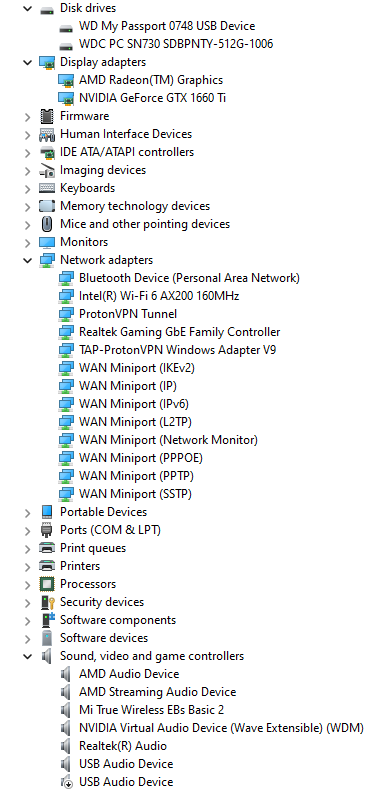The image size is (370, 791).
Task: Click the Display adapters category icon
Action: coord(47,62)
